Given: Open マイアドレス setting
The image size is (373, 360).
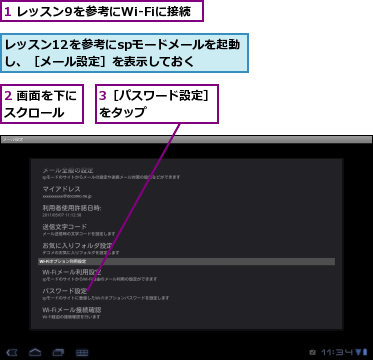Looking at the screenshot, I should pos(188,192).
